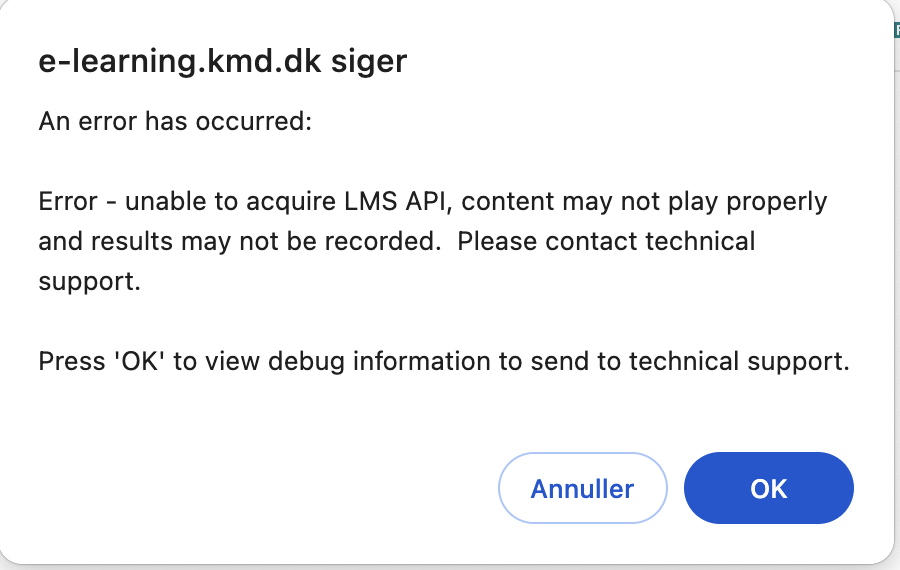
Task: Click the 'content may not play properly' text
Action: [x=645, y=202]
